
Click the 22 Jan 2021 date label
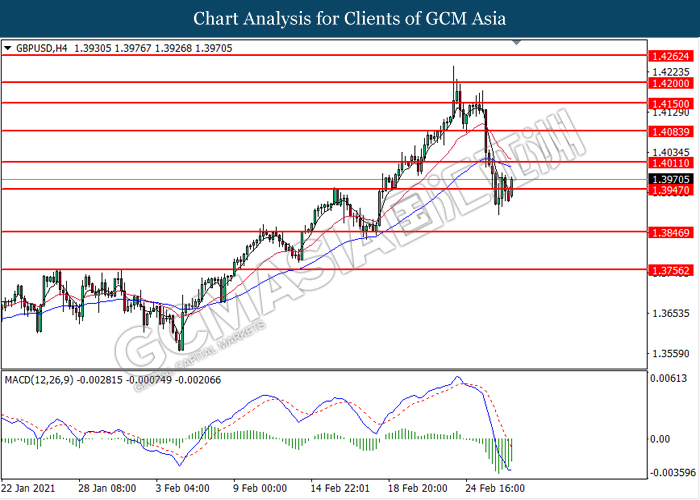coord(28,488)
